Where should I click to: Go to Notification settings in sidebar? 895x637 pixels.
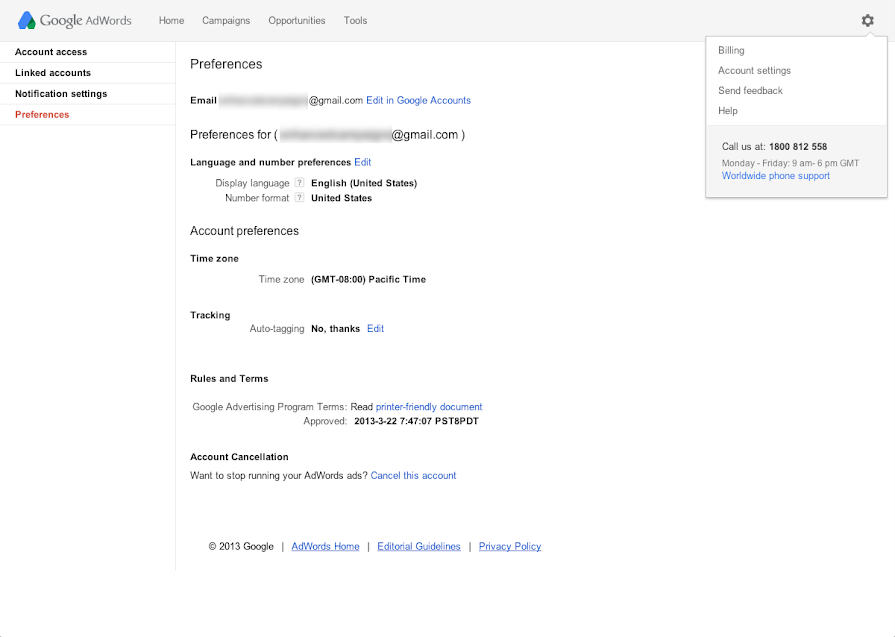point(61,94)
